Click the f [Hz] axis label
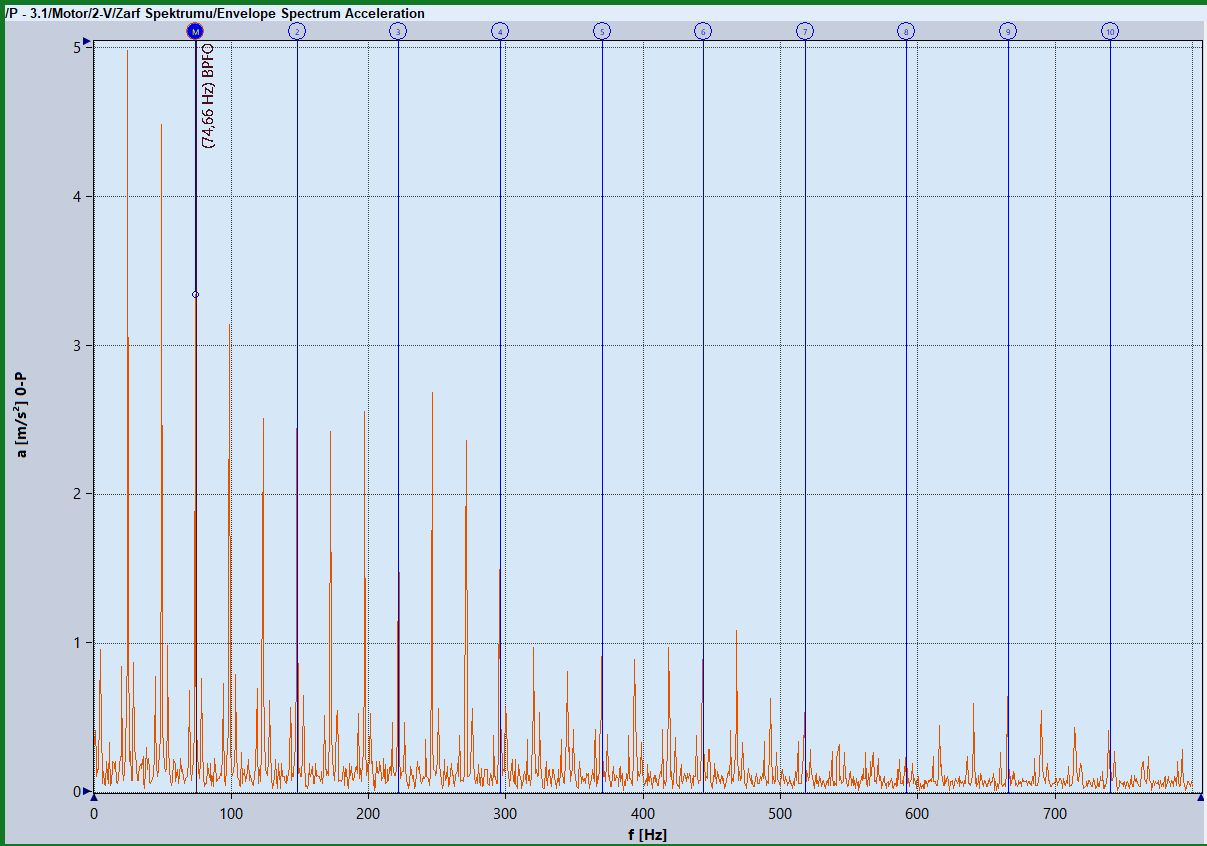1207x846 pixels. (x=648, y=834)
